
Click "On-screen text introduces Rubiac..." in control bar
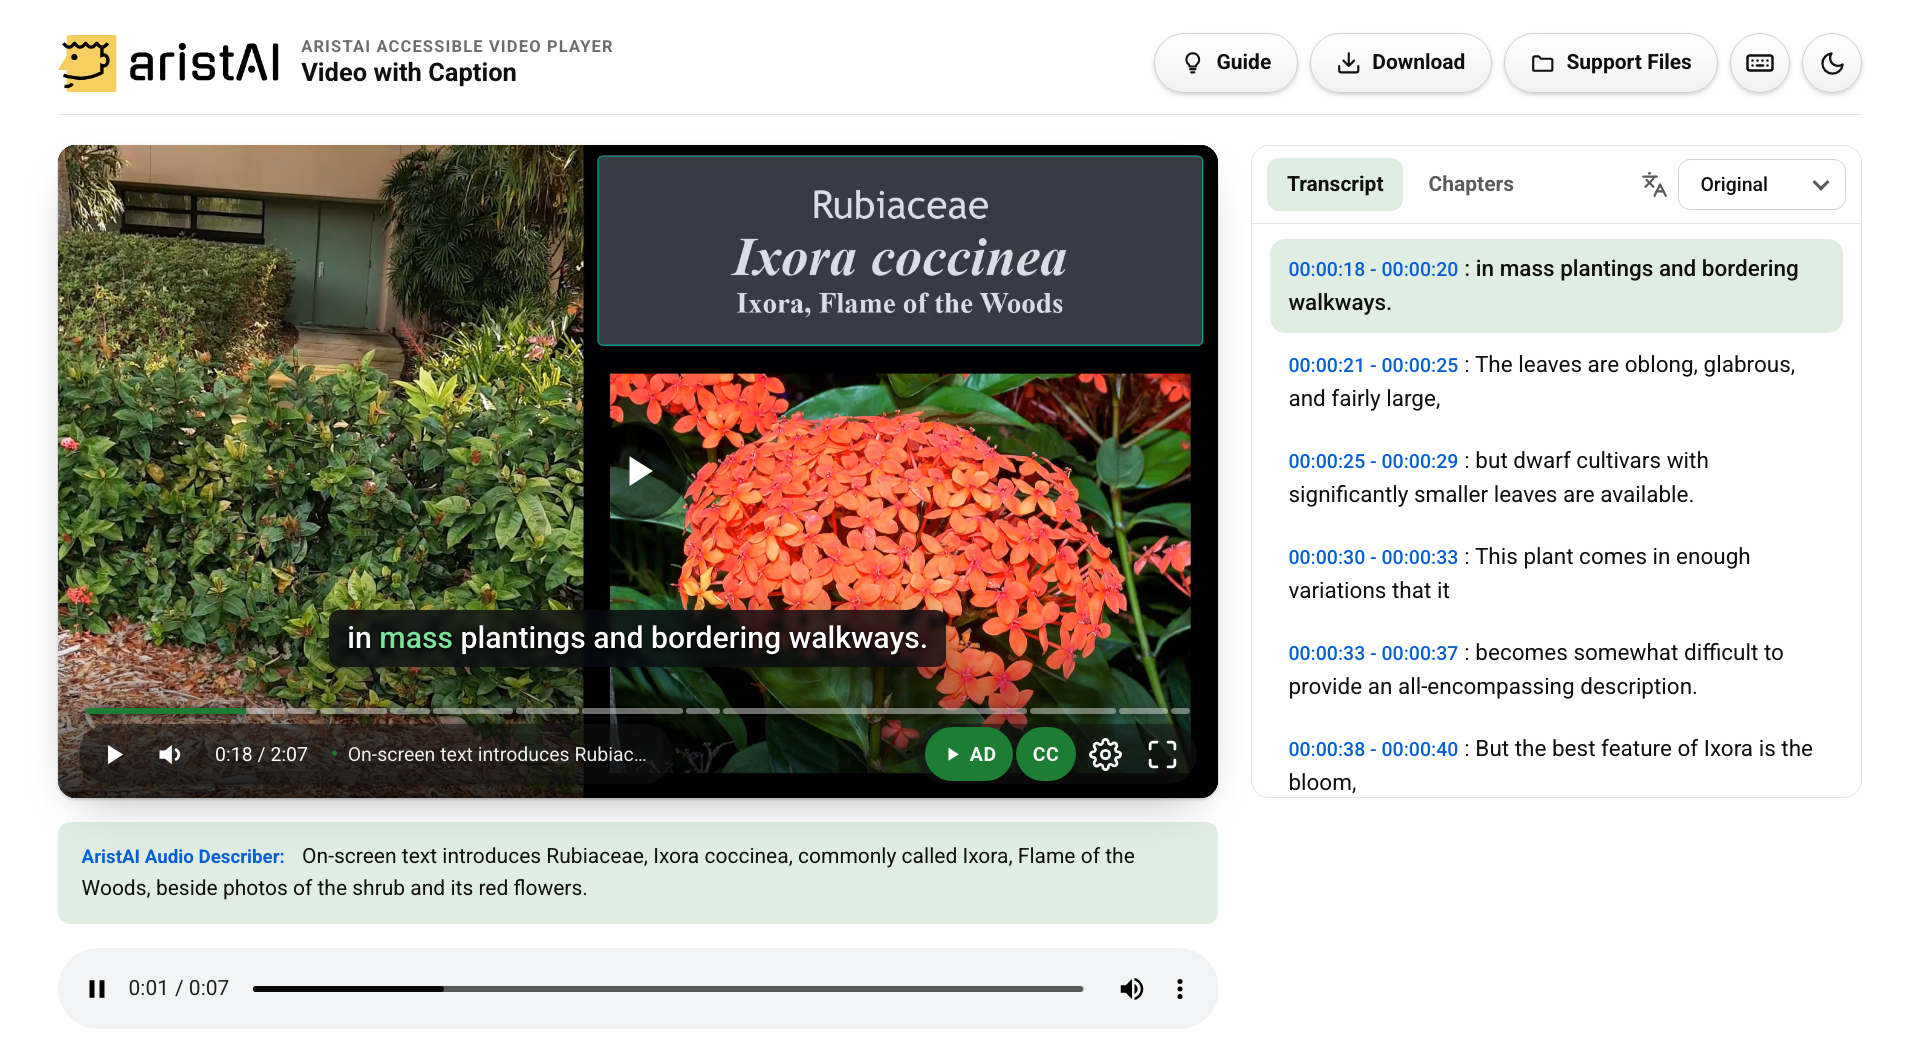(x=497, y=755)
